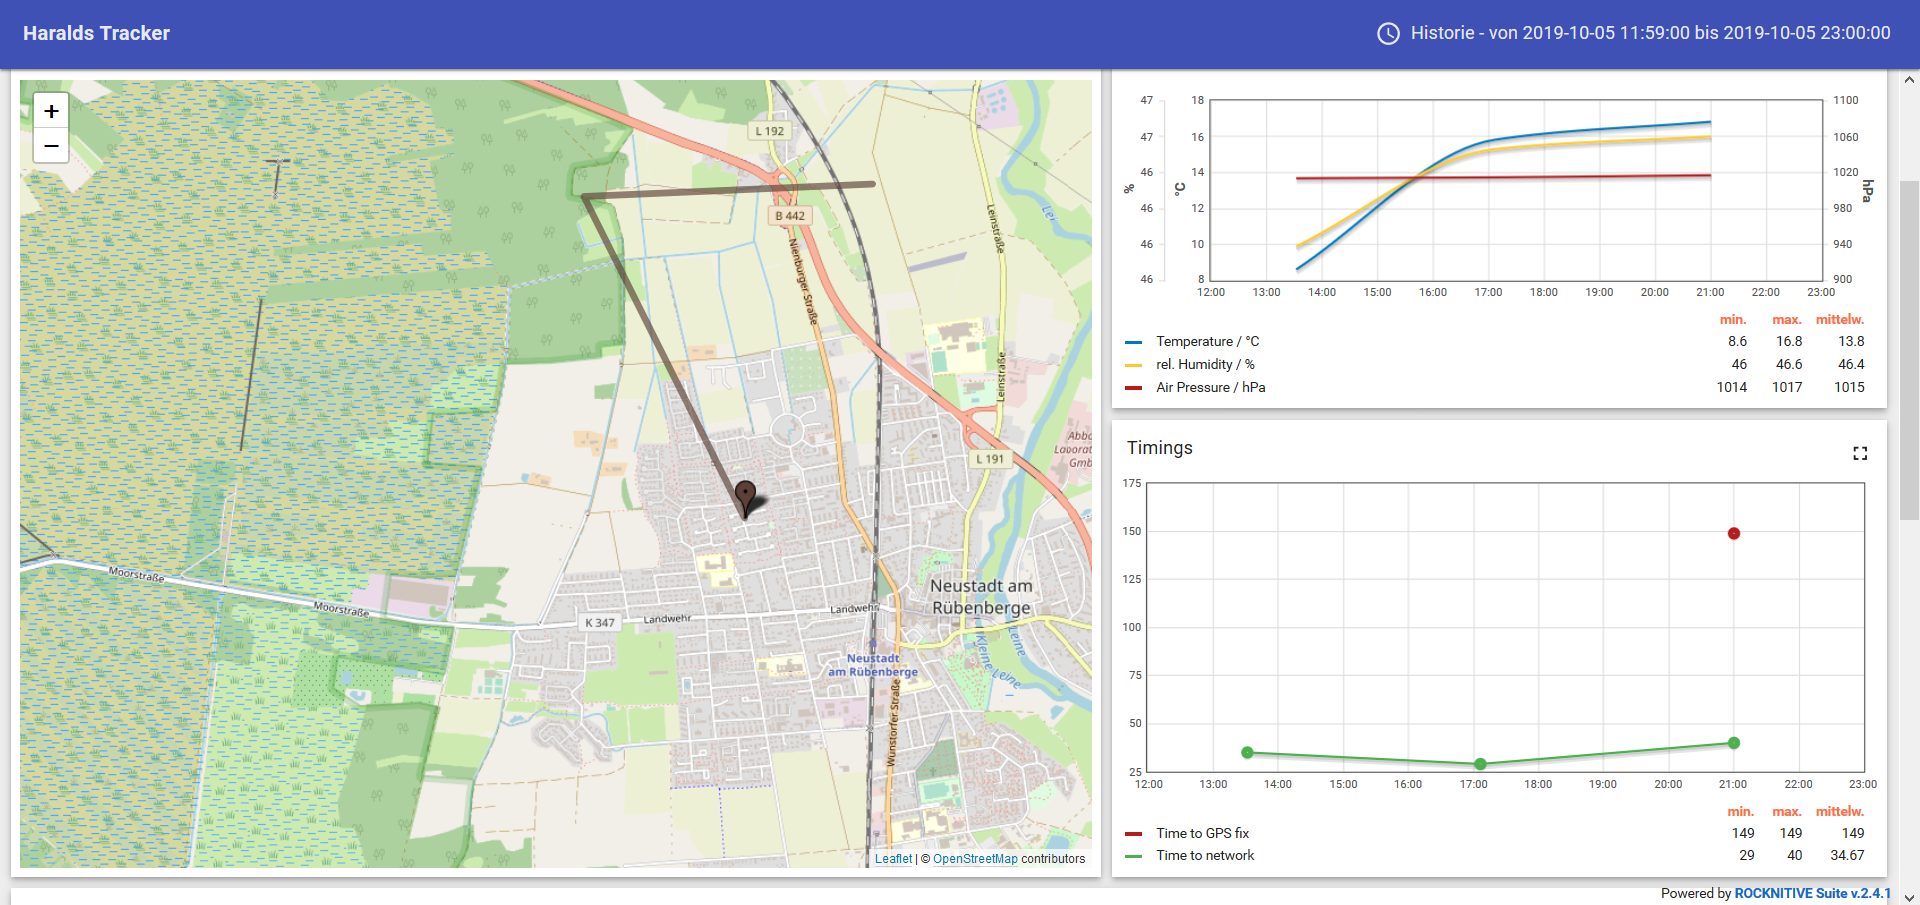1920x905 pixels.
Task: Zoom in on the map
Action: point(51,111)
